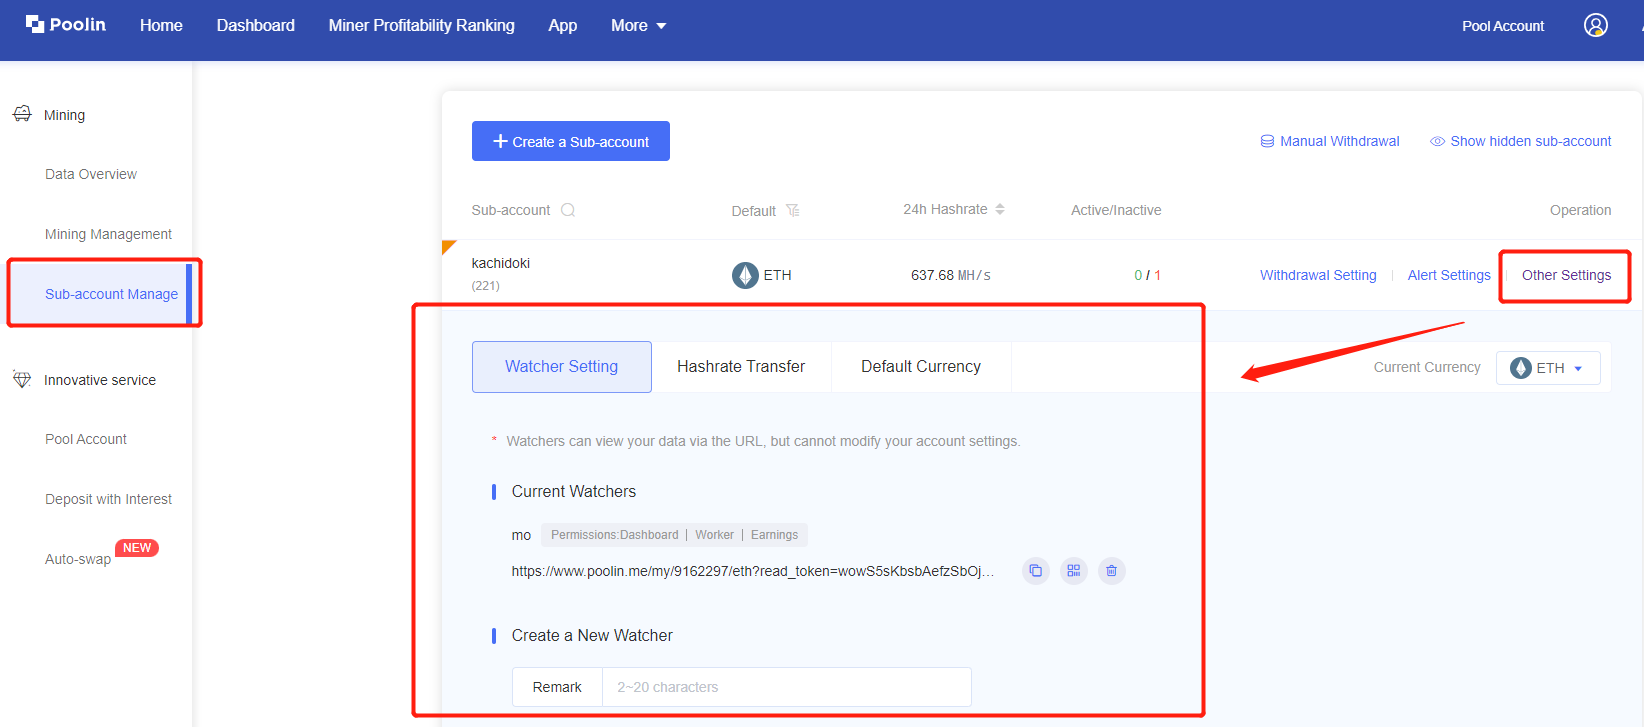Viewport: 1644px width, 727px height.
Task: Click the Create a New Watcher heading
Action: point(592,635)
